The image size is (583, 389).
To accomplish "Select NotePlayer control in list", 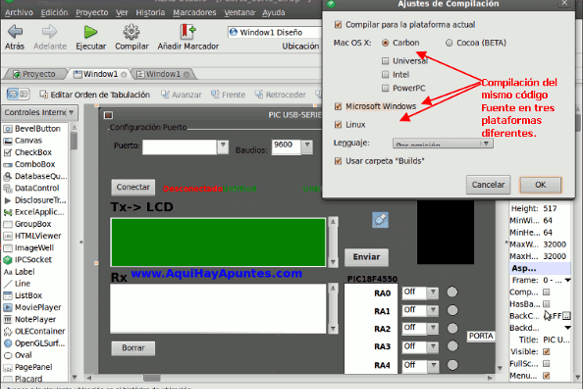I will (30, 319).
